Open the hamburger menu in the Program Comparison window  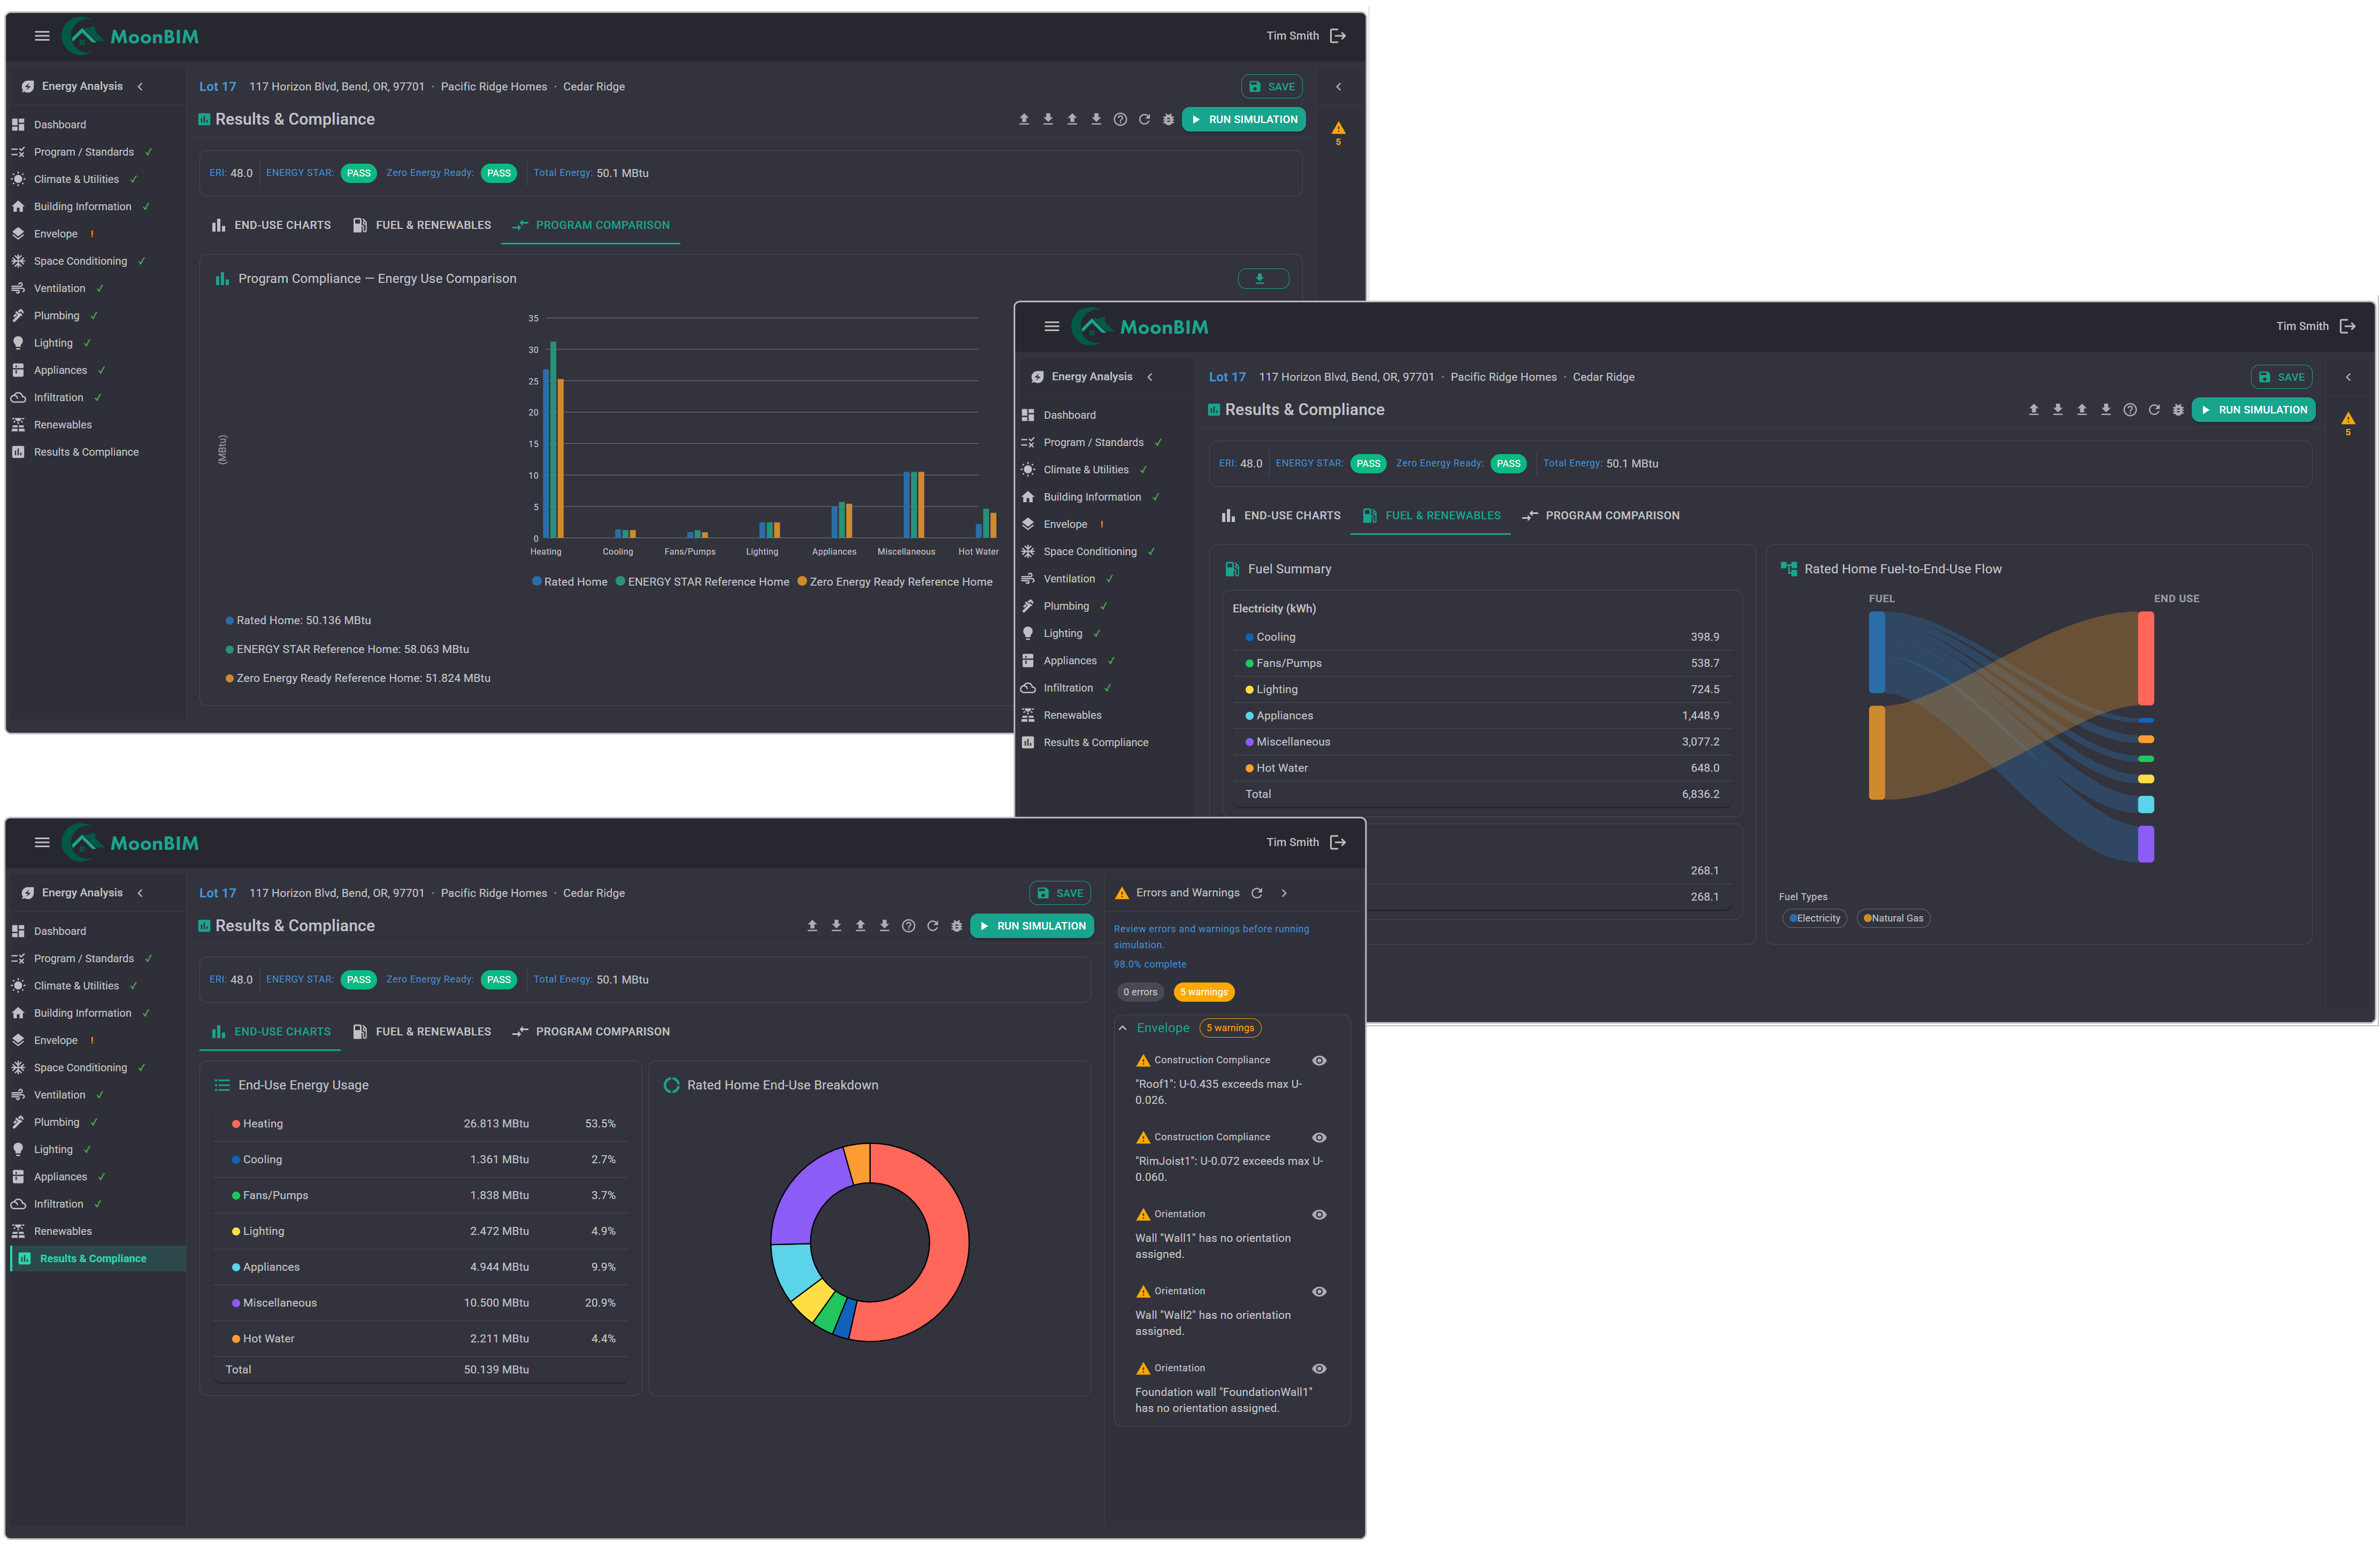(x=42, y=36)
